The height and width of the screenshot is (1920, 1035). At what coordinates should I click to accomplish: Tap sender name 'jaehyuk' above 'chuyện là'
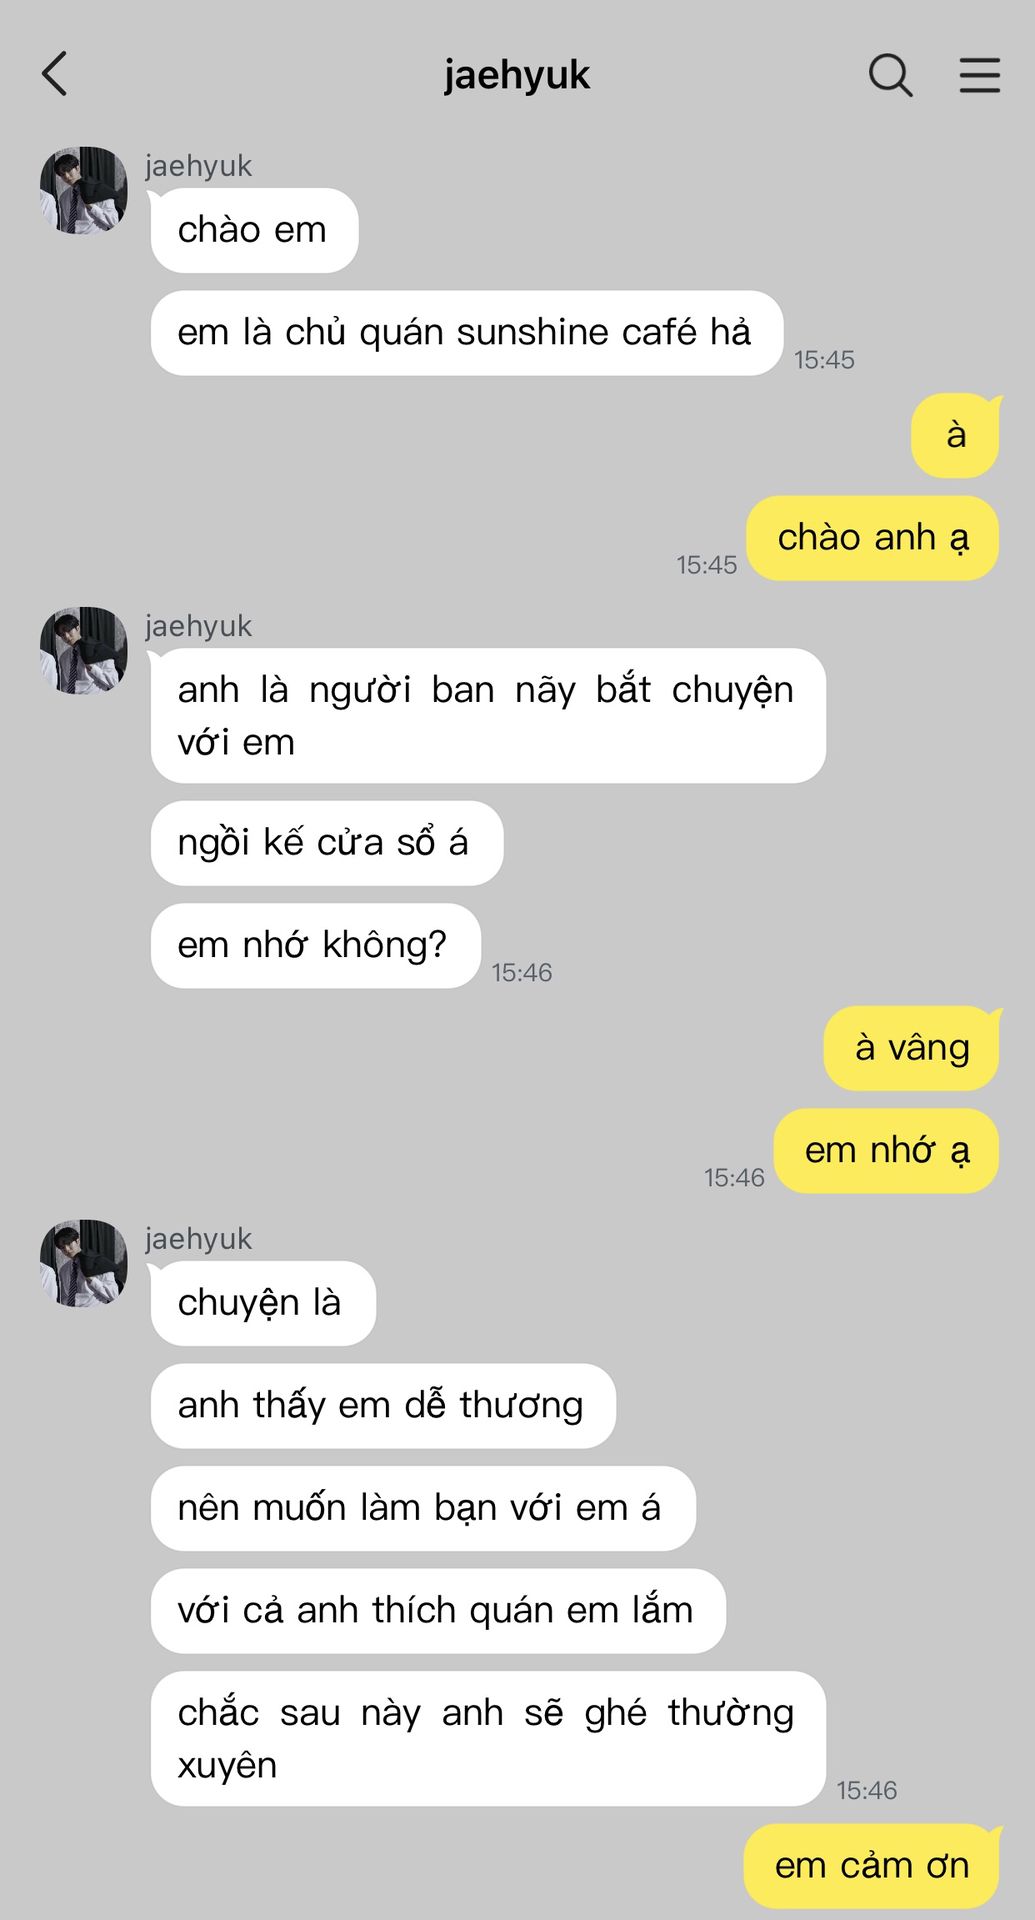coord(198,1238)
